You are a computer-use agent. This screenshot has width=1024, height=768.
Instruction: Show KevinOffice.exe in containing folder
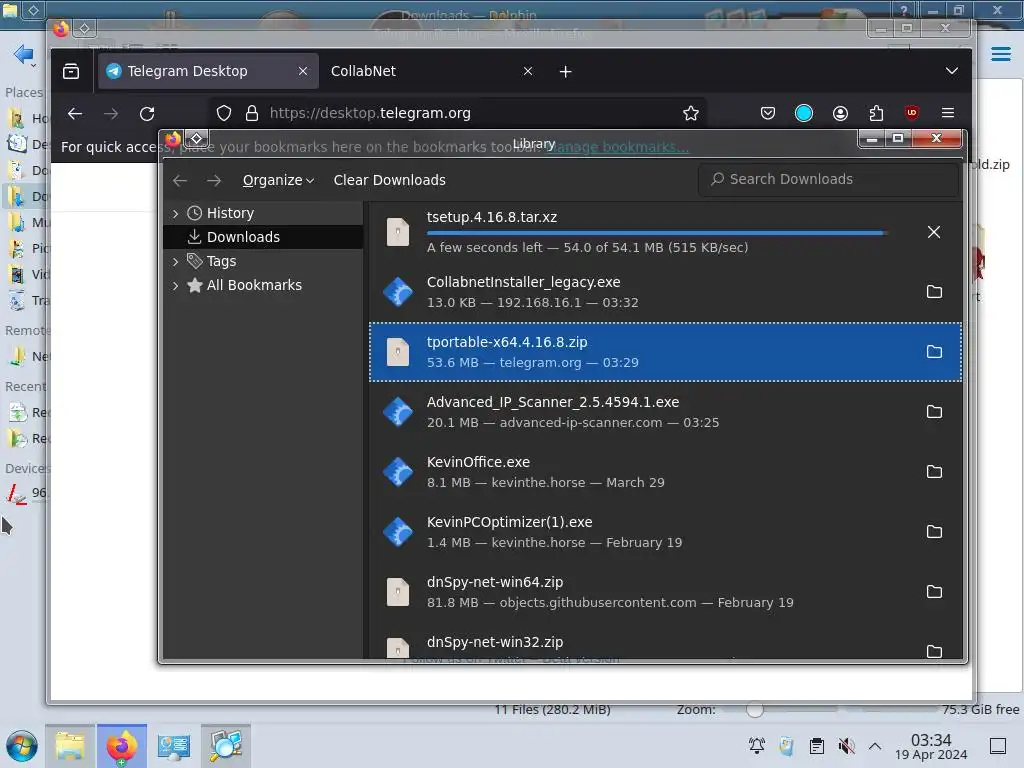tap(935, 472)
